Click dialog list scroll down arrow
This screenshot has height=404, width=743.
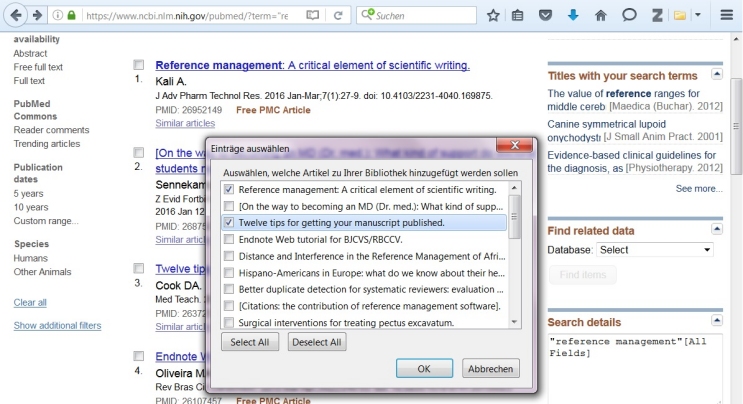coord(514,322)
